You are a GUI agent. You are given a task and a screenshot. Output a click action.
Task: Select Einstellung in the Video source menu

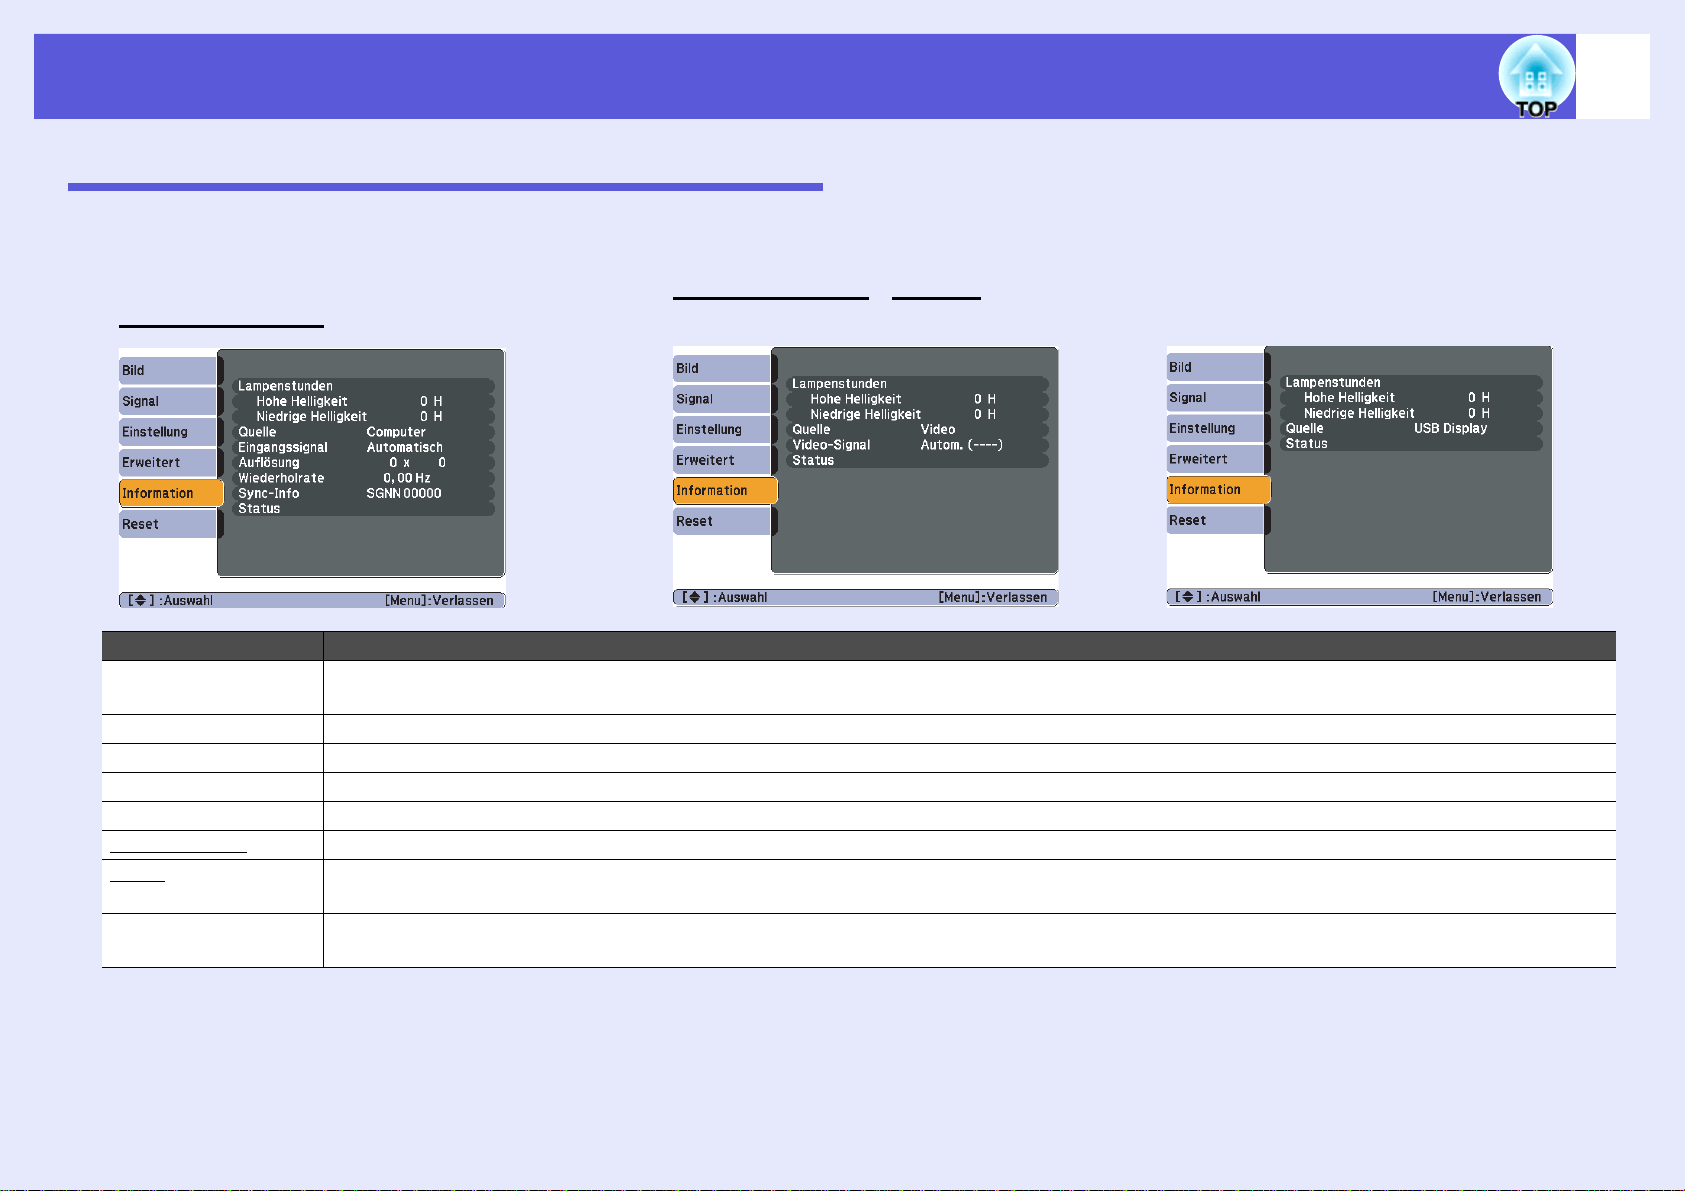(x=722, y=429)
